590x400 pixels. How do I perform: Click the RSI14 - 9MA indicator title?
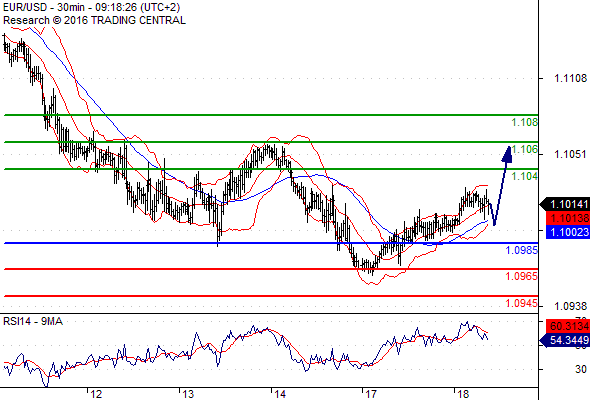33,321
